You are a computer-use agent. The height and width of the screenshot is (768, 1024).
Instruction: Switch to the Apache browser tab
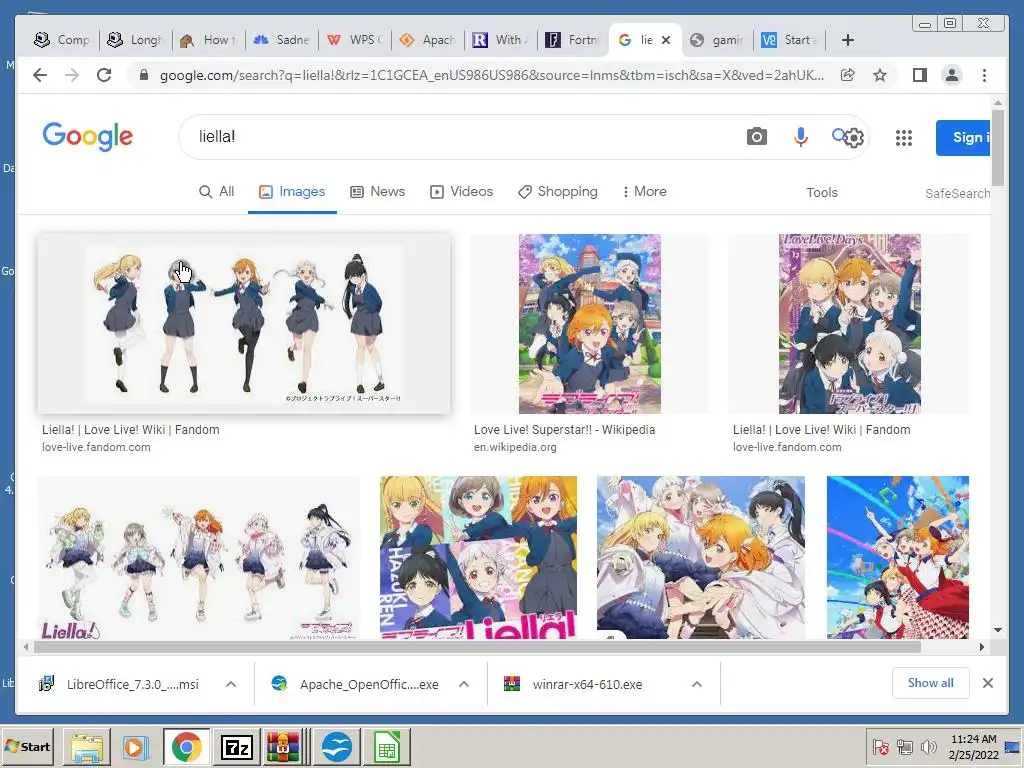tap(428, 40)
